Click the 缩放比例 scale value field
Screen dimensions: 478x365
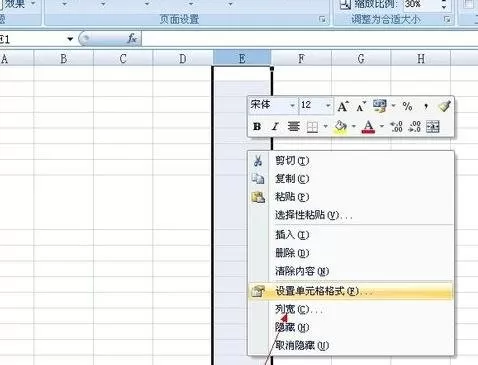421,5
